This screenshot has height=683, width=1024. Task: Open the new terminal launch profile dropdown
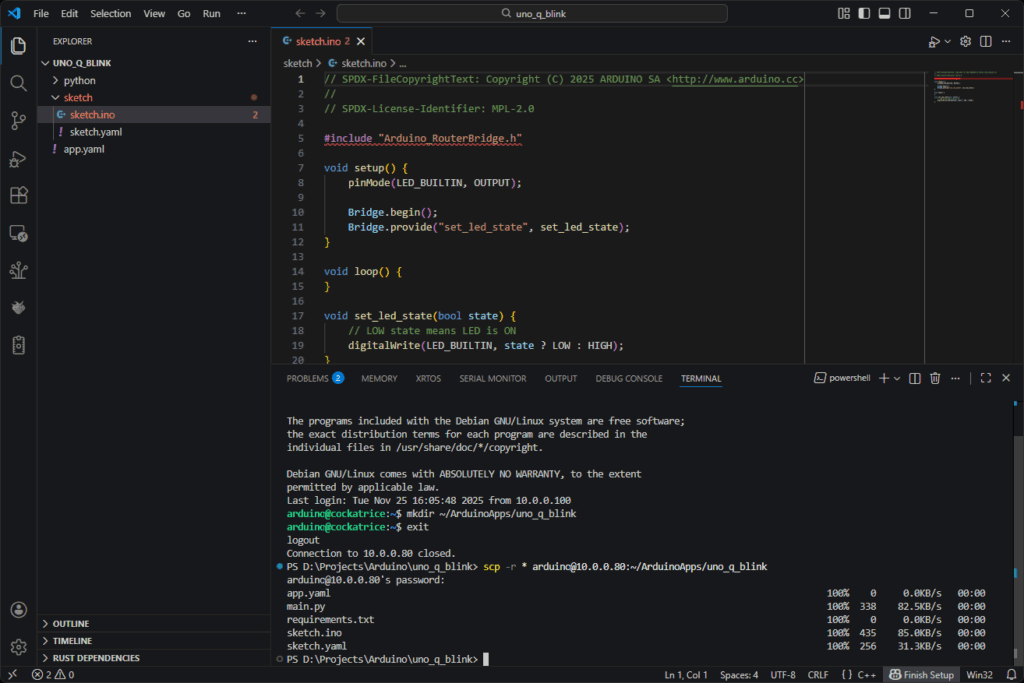point(897,378)
